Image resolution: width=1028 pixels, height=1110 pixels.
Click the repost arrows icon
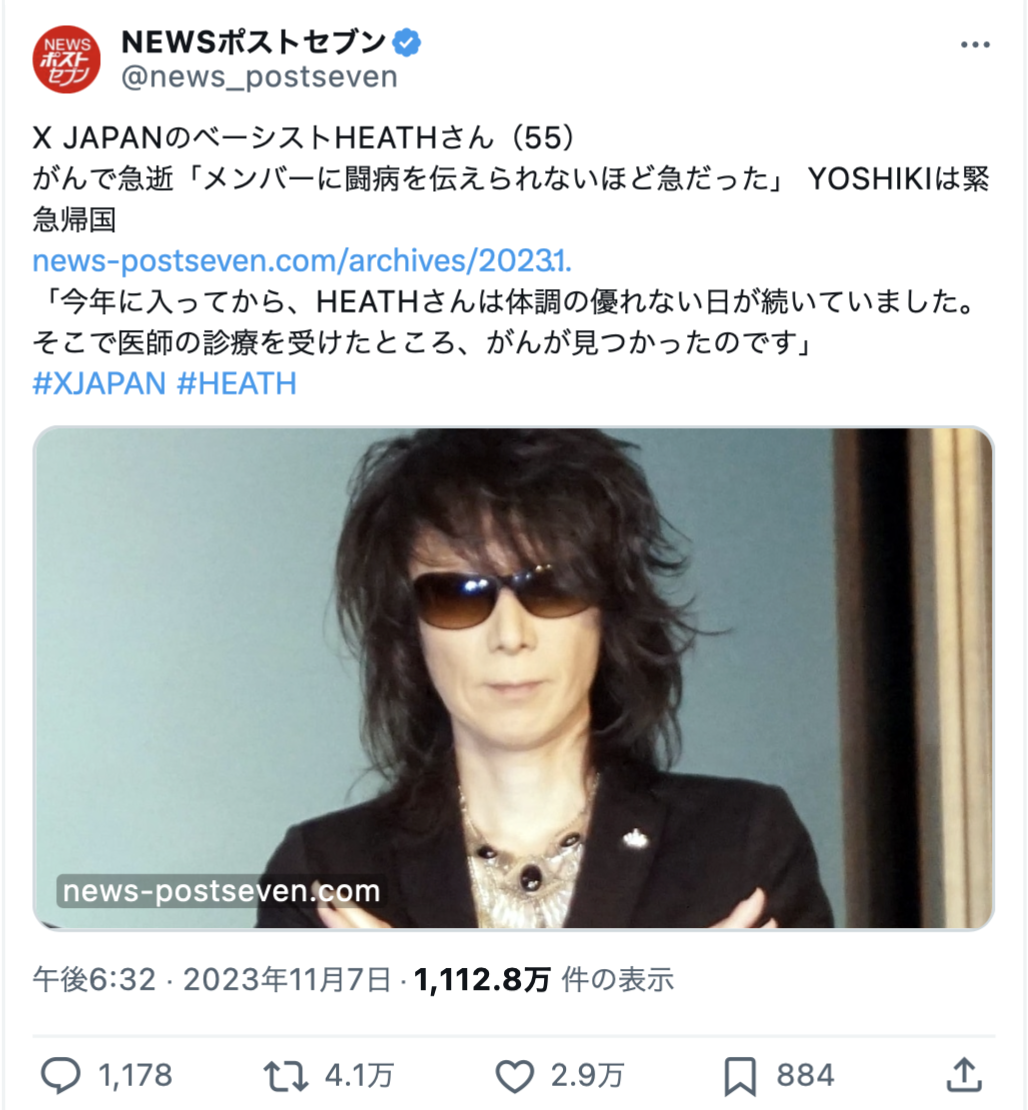click(x=285, y=1076)
